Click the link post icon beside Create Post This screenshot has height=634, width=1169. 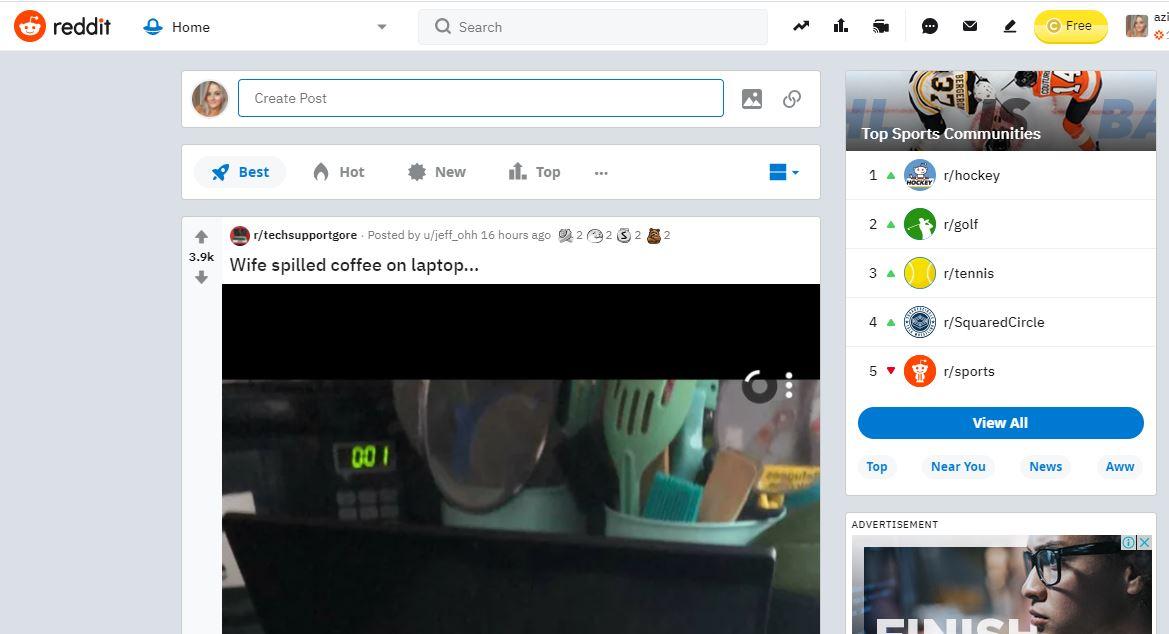[x=791, y=98]
